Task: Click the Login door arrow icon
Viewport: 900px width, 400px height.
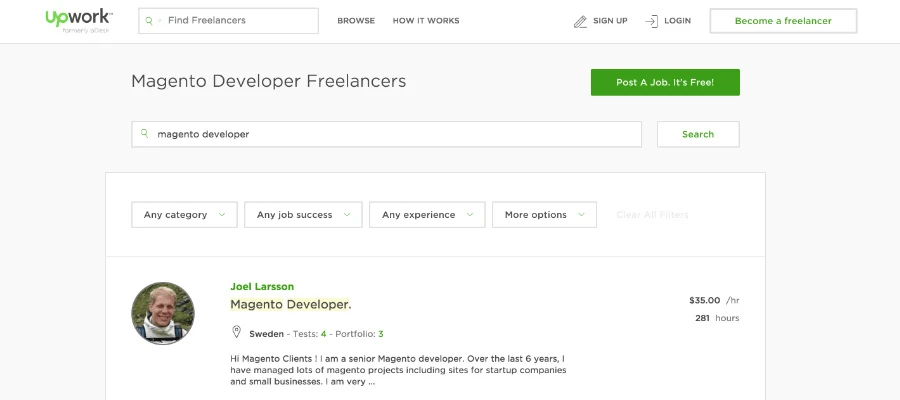Action: (x=651, y=21)
